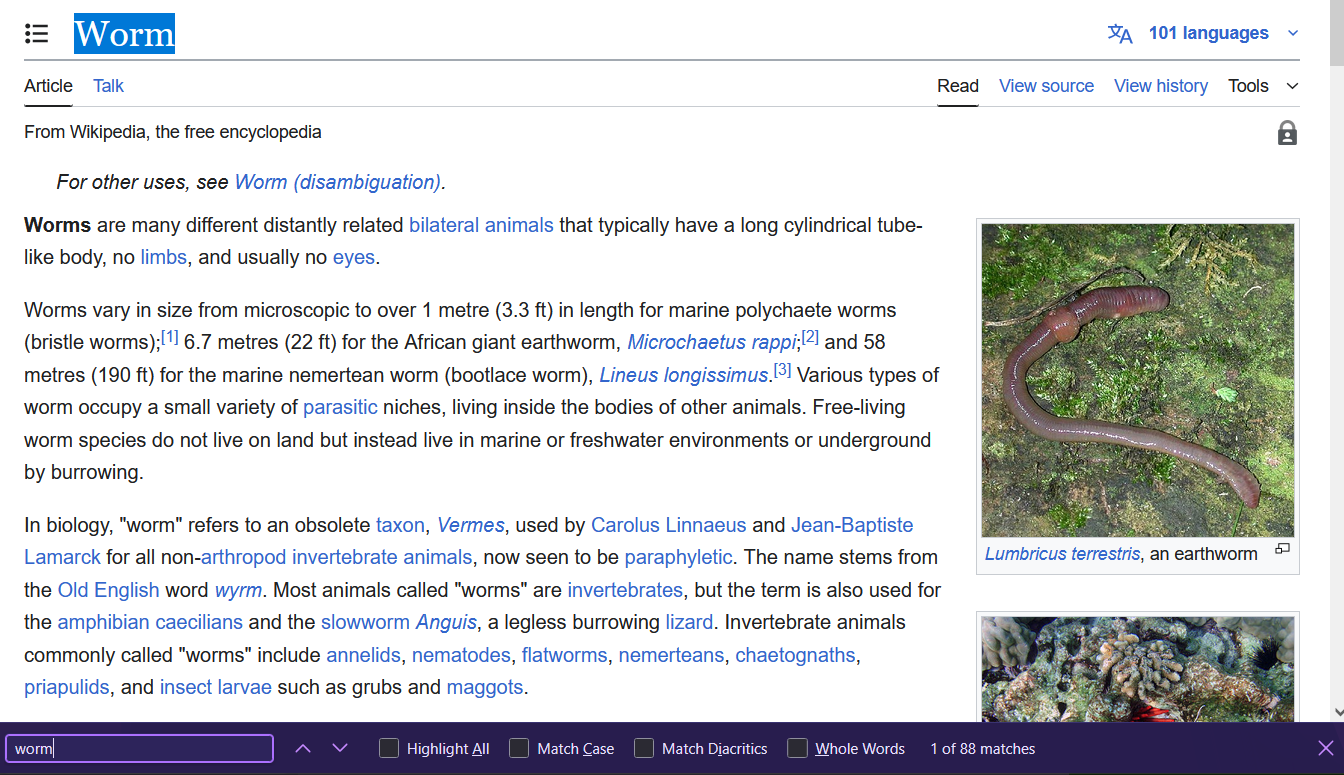The width and height of the screenshot is (1344, 775).
Task: Enable the Whole Words checkbox
Action: tap(797, 748)
